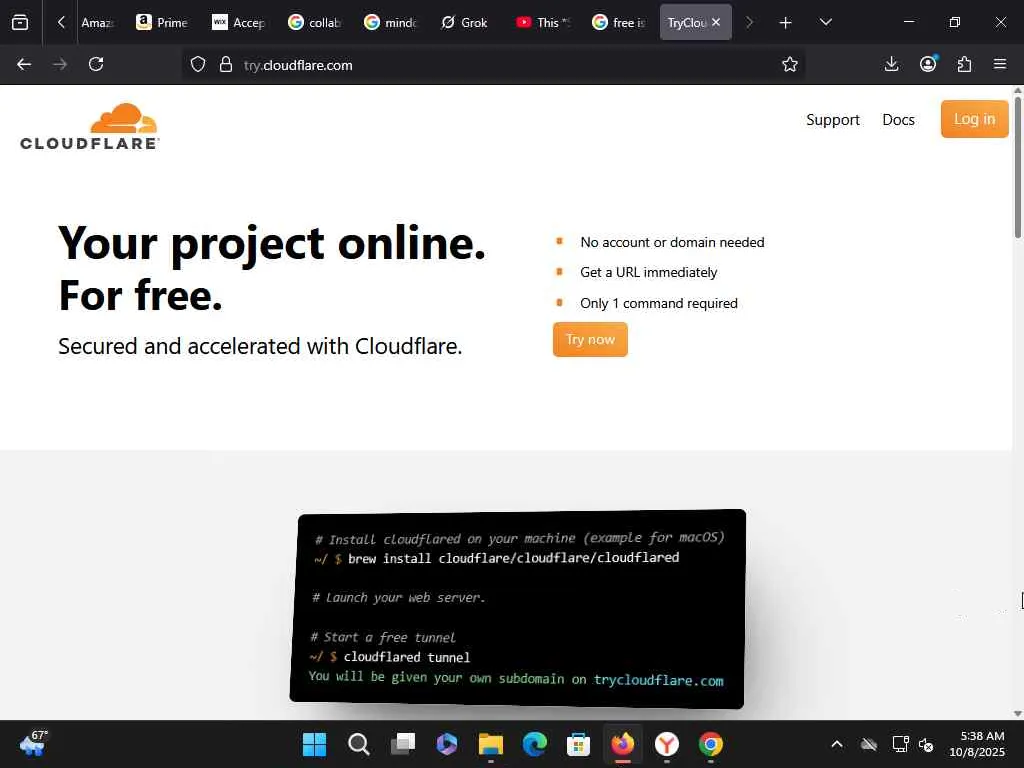The width and height of the screenshot is (1024, 768).
Task: Open the tracking protection shield
Action: (x=198, y=64)
